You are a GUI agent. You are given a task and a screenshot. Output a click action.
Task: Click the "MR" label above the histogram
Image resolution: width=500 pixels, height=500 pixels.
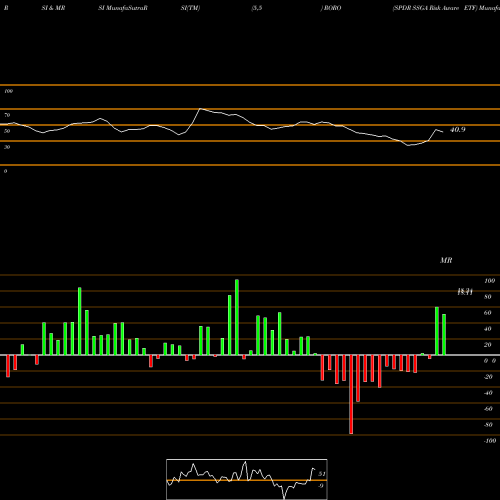pyautogui.click(x=446, y=260)
